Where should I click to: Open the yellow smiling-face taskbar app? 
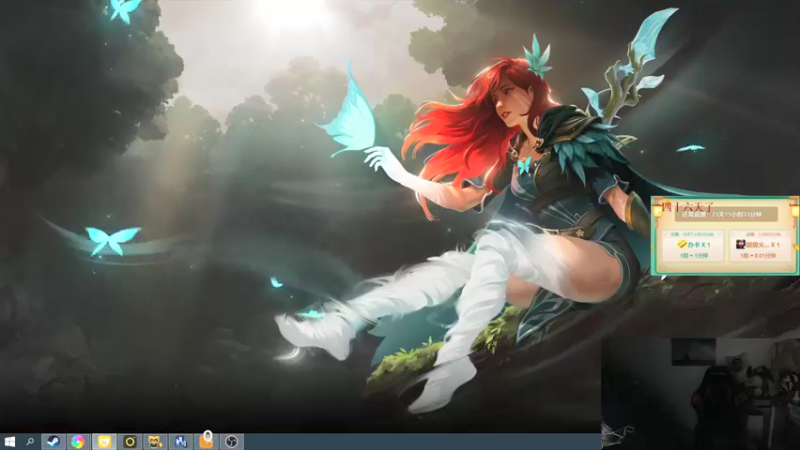click(104, 441)
